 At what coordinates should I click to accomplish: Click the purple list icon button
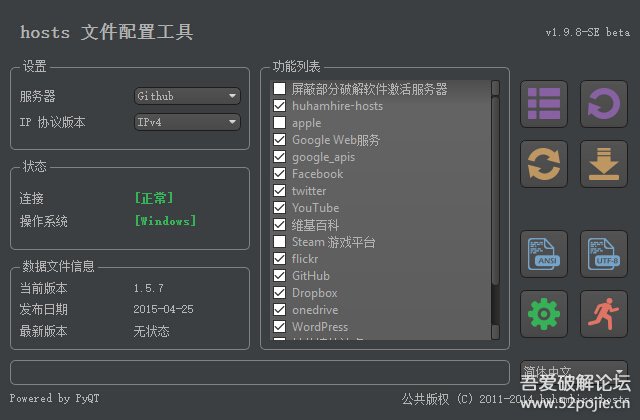coord(544,104)
